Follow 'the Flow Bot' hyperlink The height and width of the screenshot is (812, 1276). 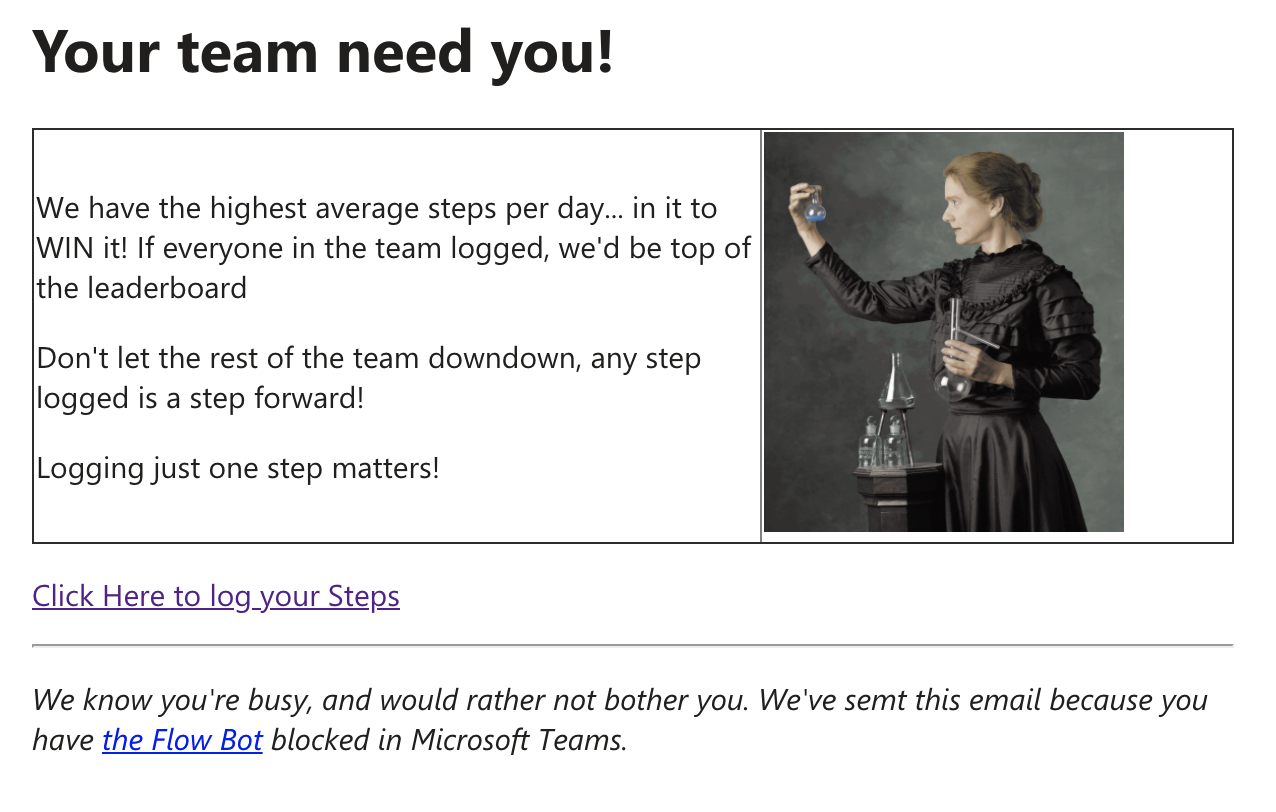(182, 740)
